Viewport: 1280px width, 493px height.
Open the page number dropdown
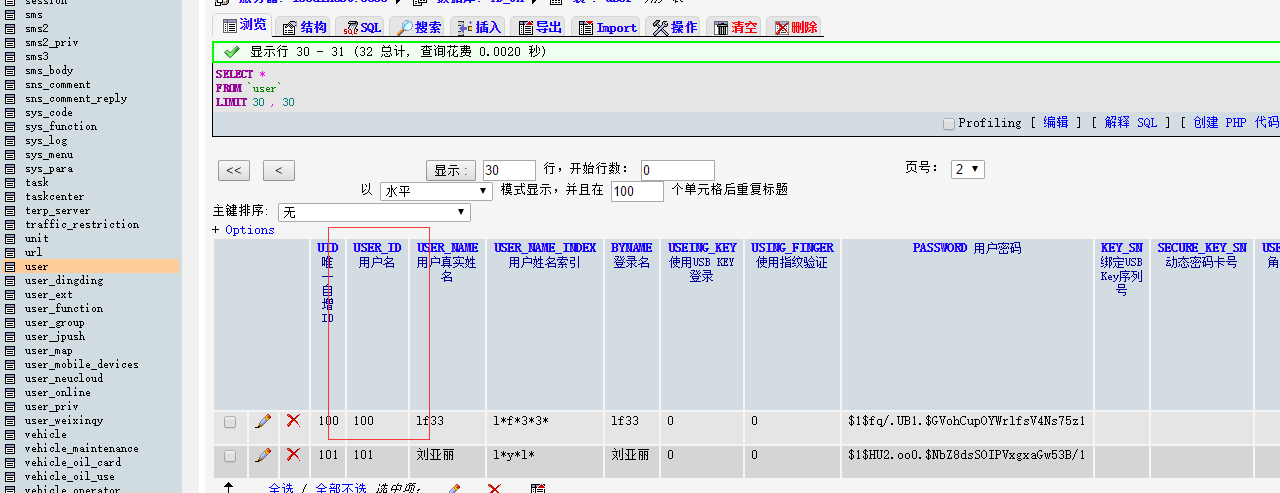pos(968,169)
